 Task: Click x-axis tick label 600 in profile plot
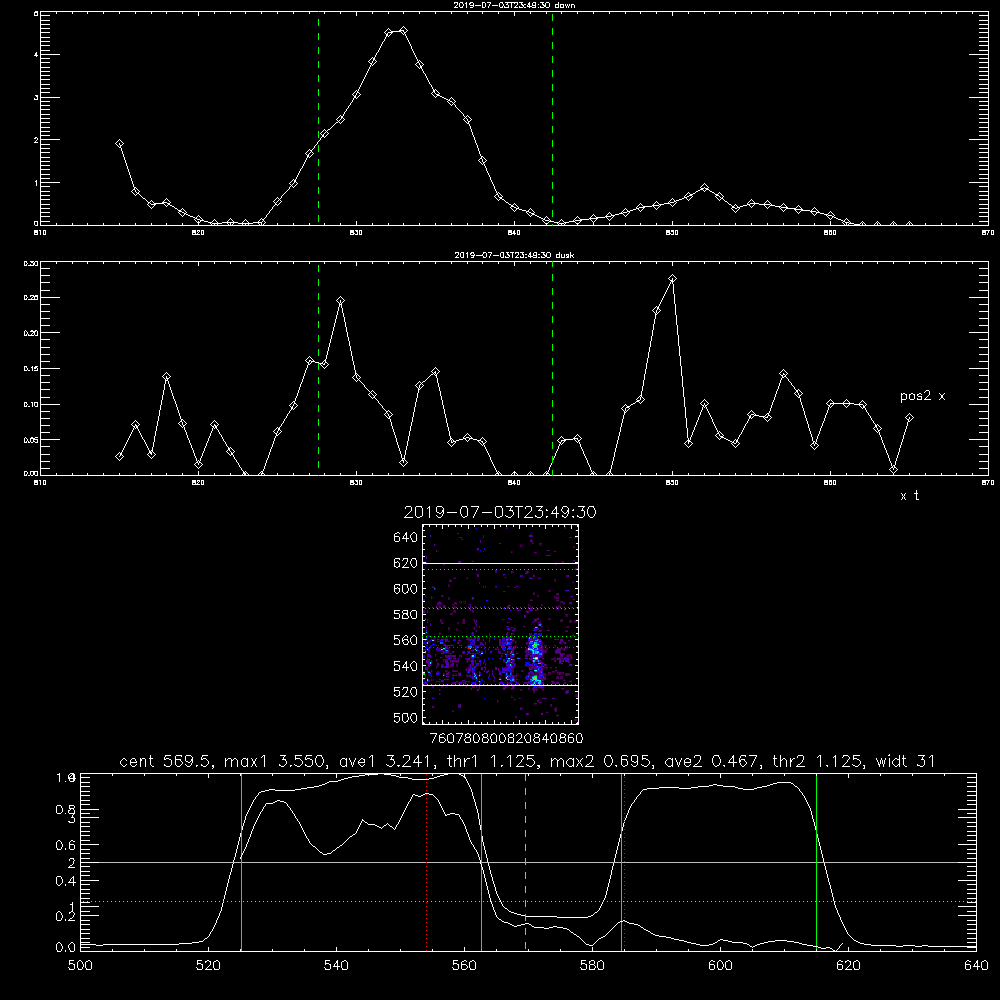[720, 966]
